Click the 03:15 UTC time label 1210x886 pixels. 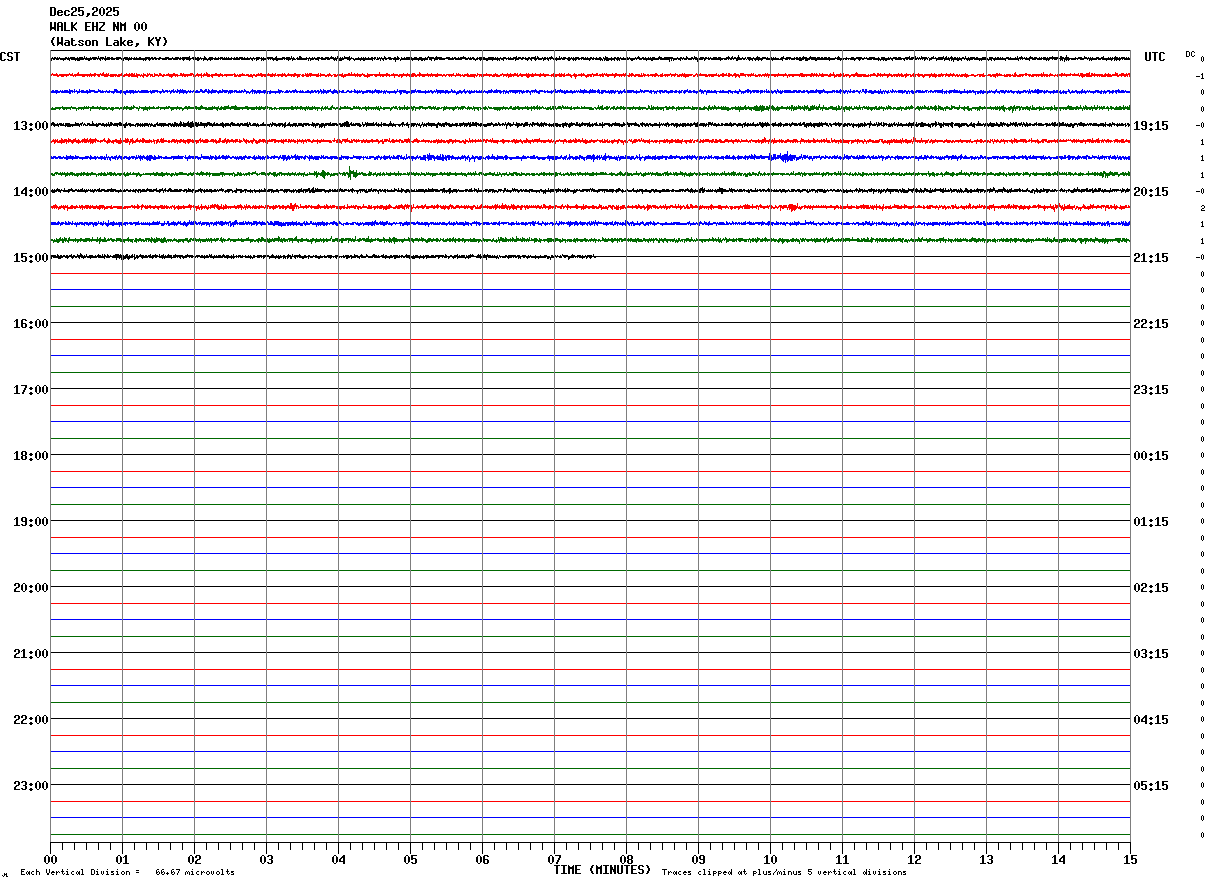click(1151, 654)
